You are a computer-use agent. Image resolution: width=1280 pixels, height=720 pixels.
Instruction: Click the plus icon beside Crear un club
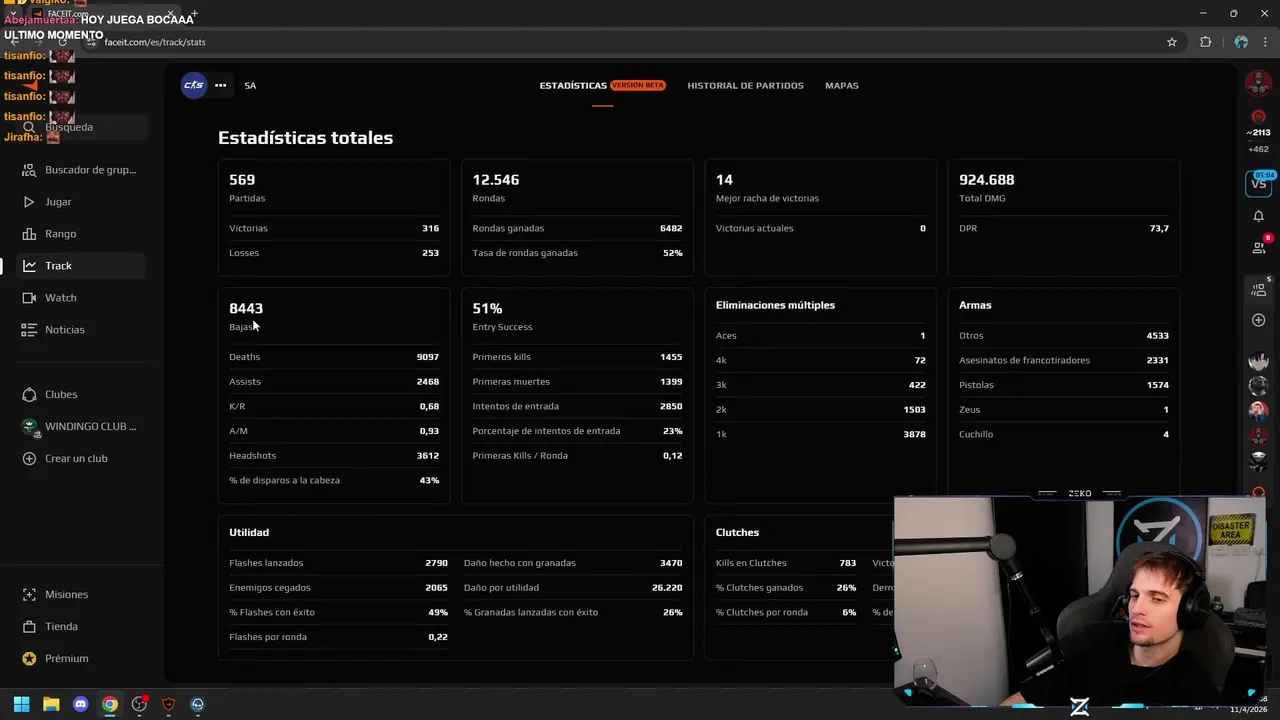click(29, 459)
